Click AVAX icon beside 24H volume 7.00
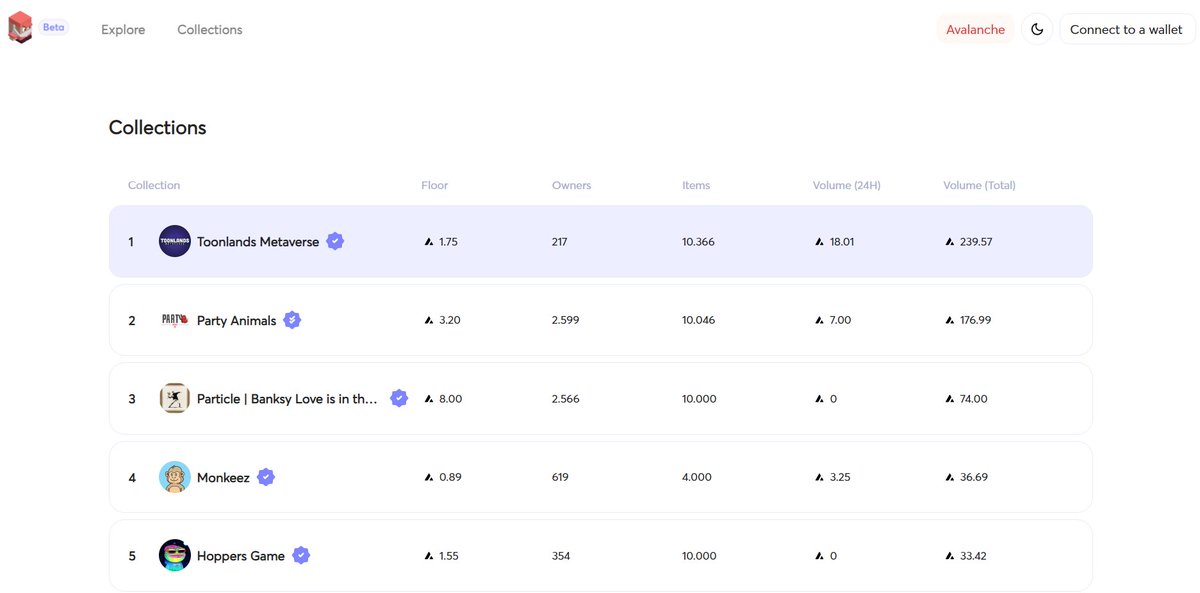Image resolution: width=1200 pixels, height=593 pixels. [x=820, y=320]
